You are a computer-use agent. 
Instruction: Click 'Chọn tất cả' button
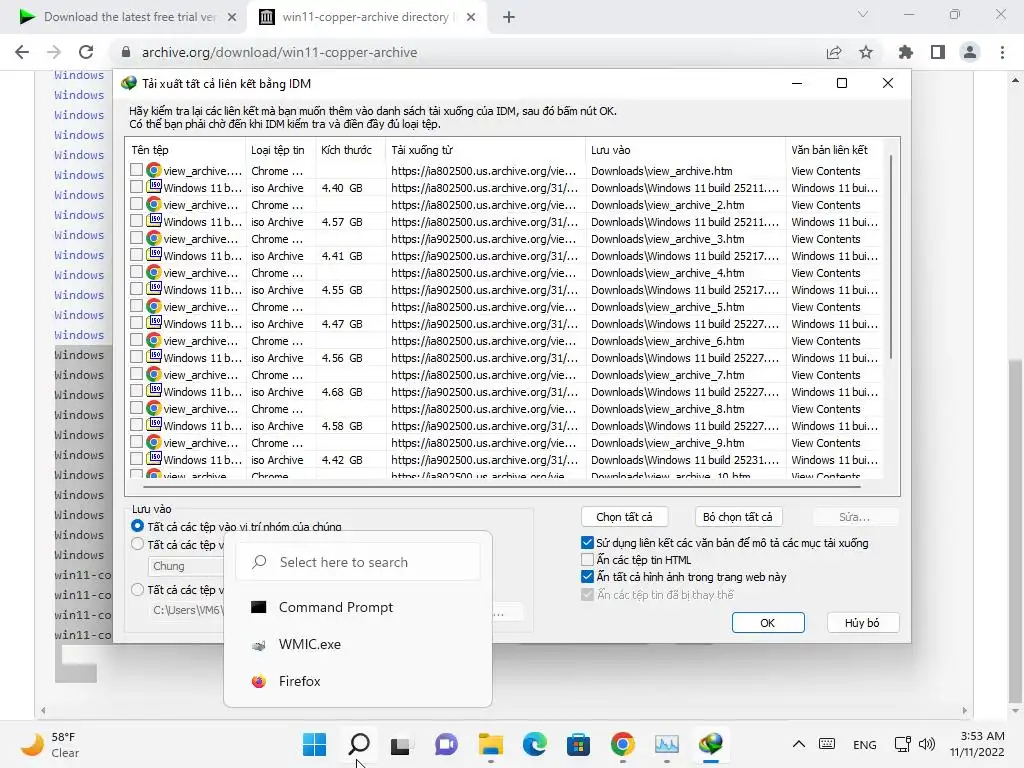[624, 517]
